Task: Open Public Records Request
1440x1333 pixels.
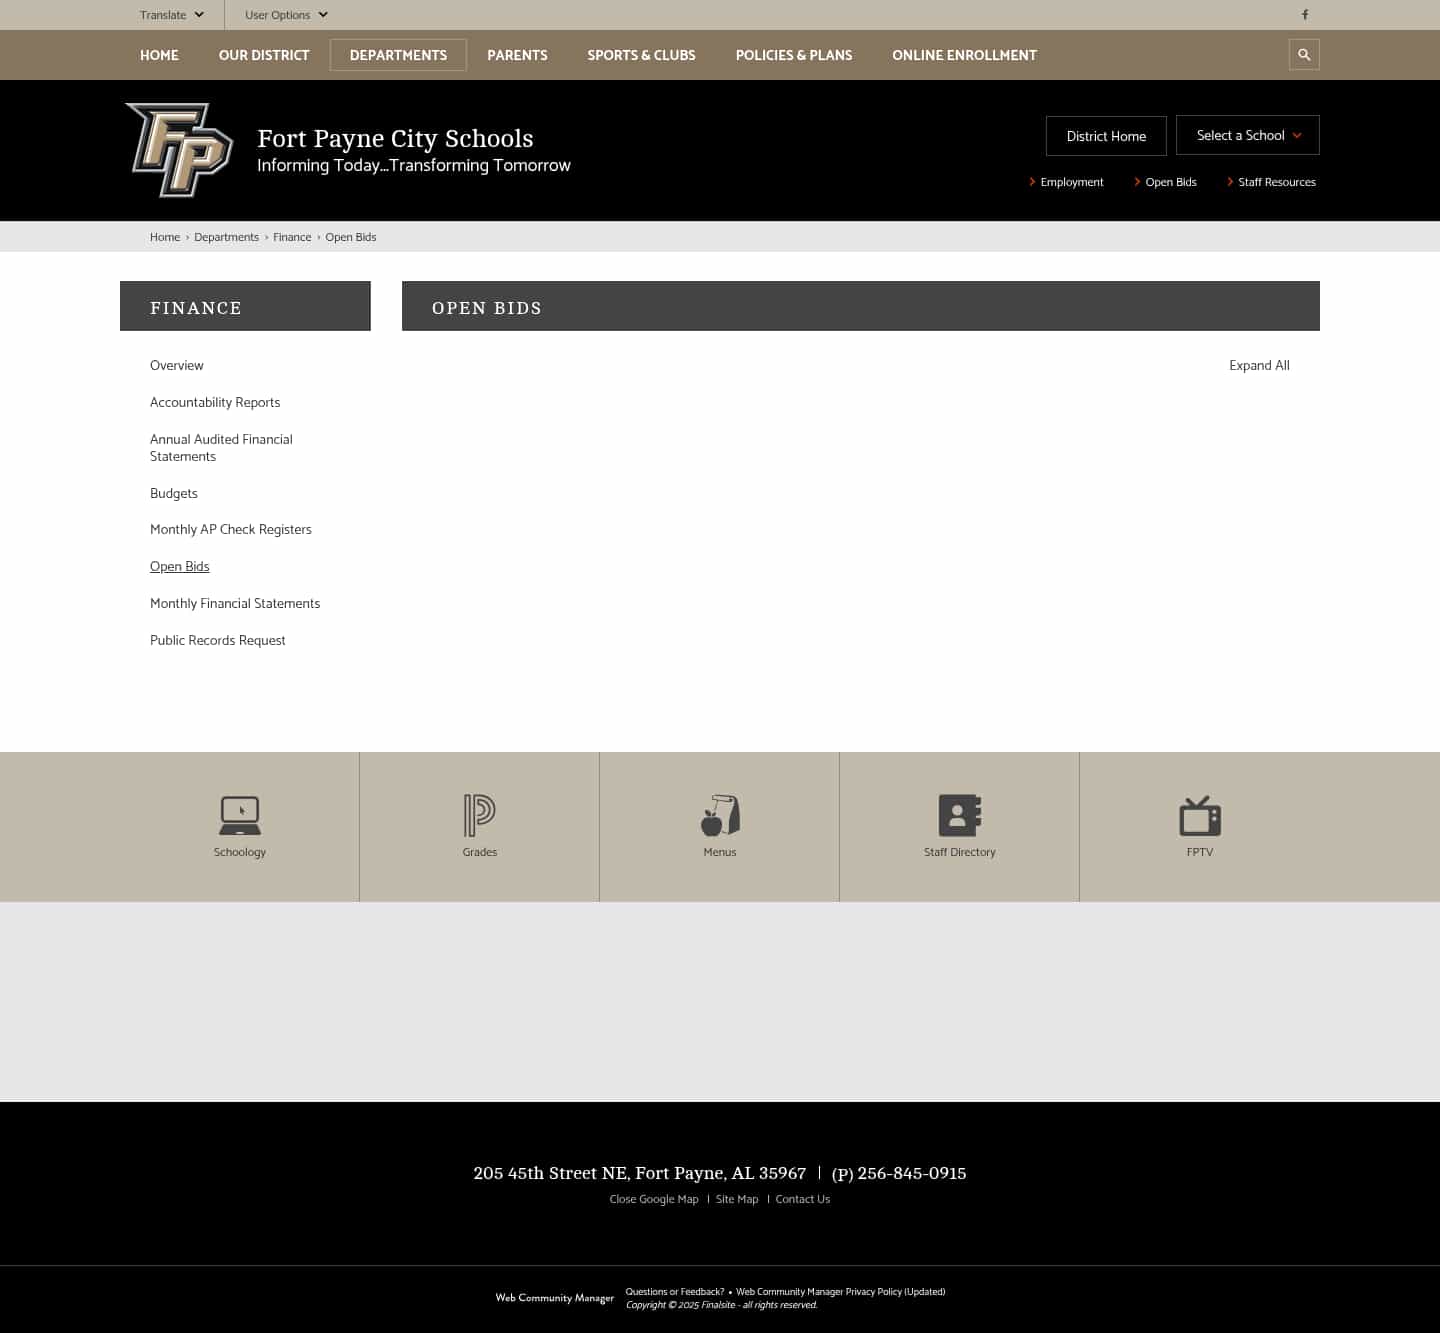Action: point(218,641)
